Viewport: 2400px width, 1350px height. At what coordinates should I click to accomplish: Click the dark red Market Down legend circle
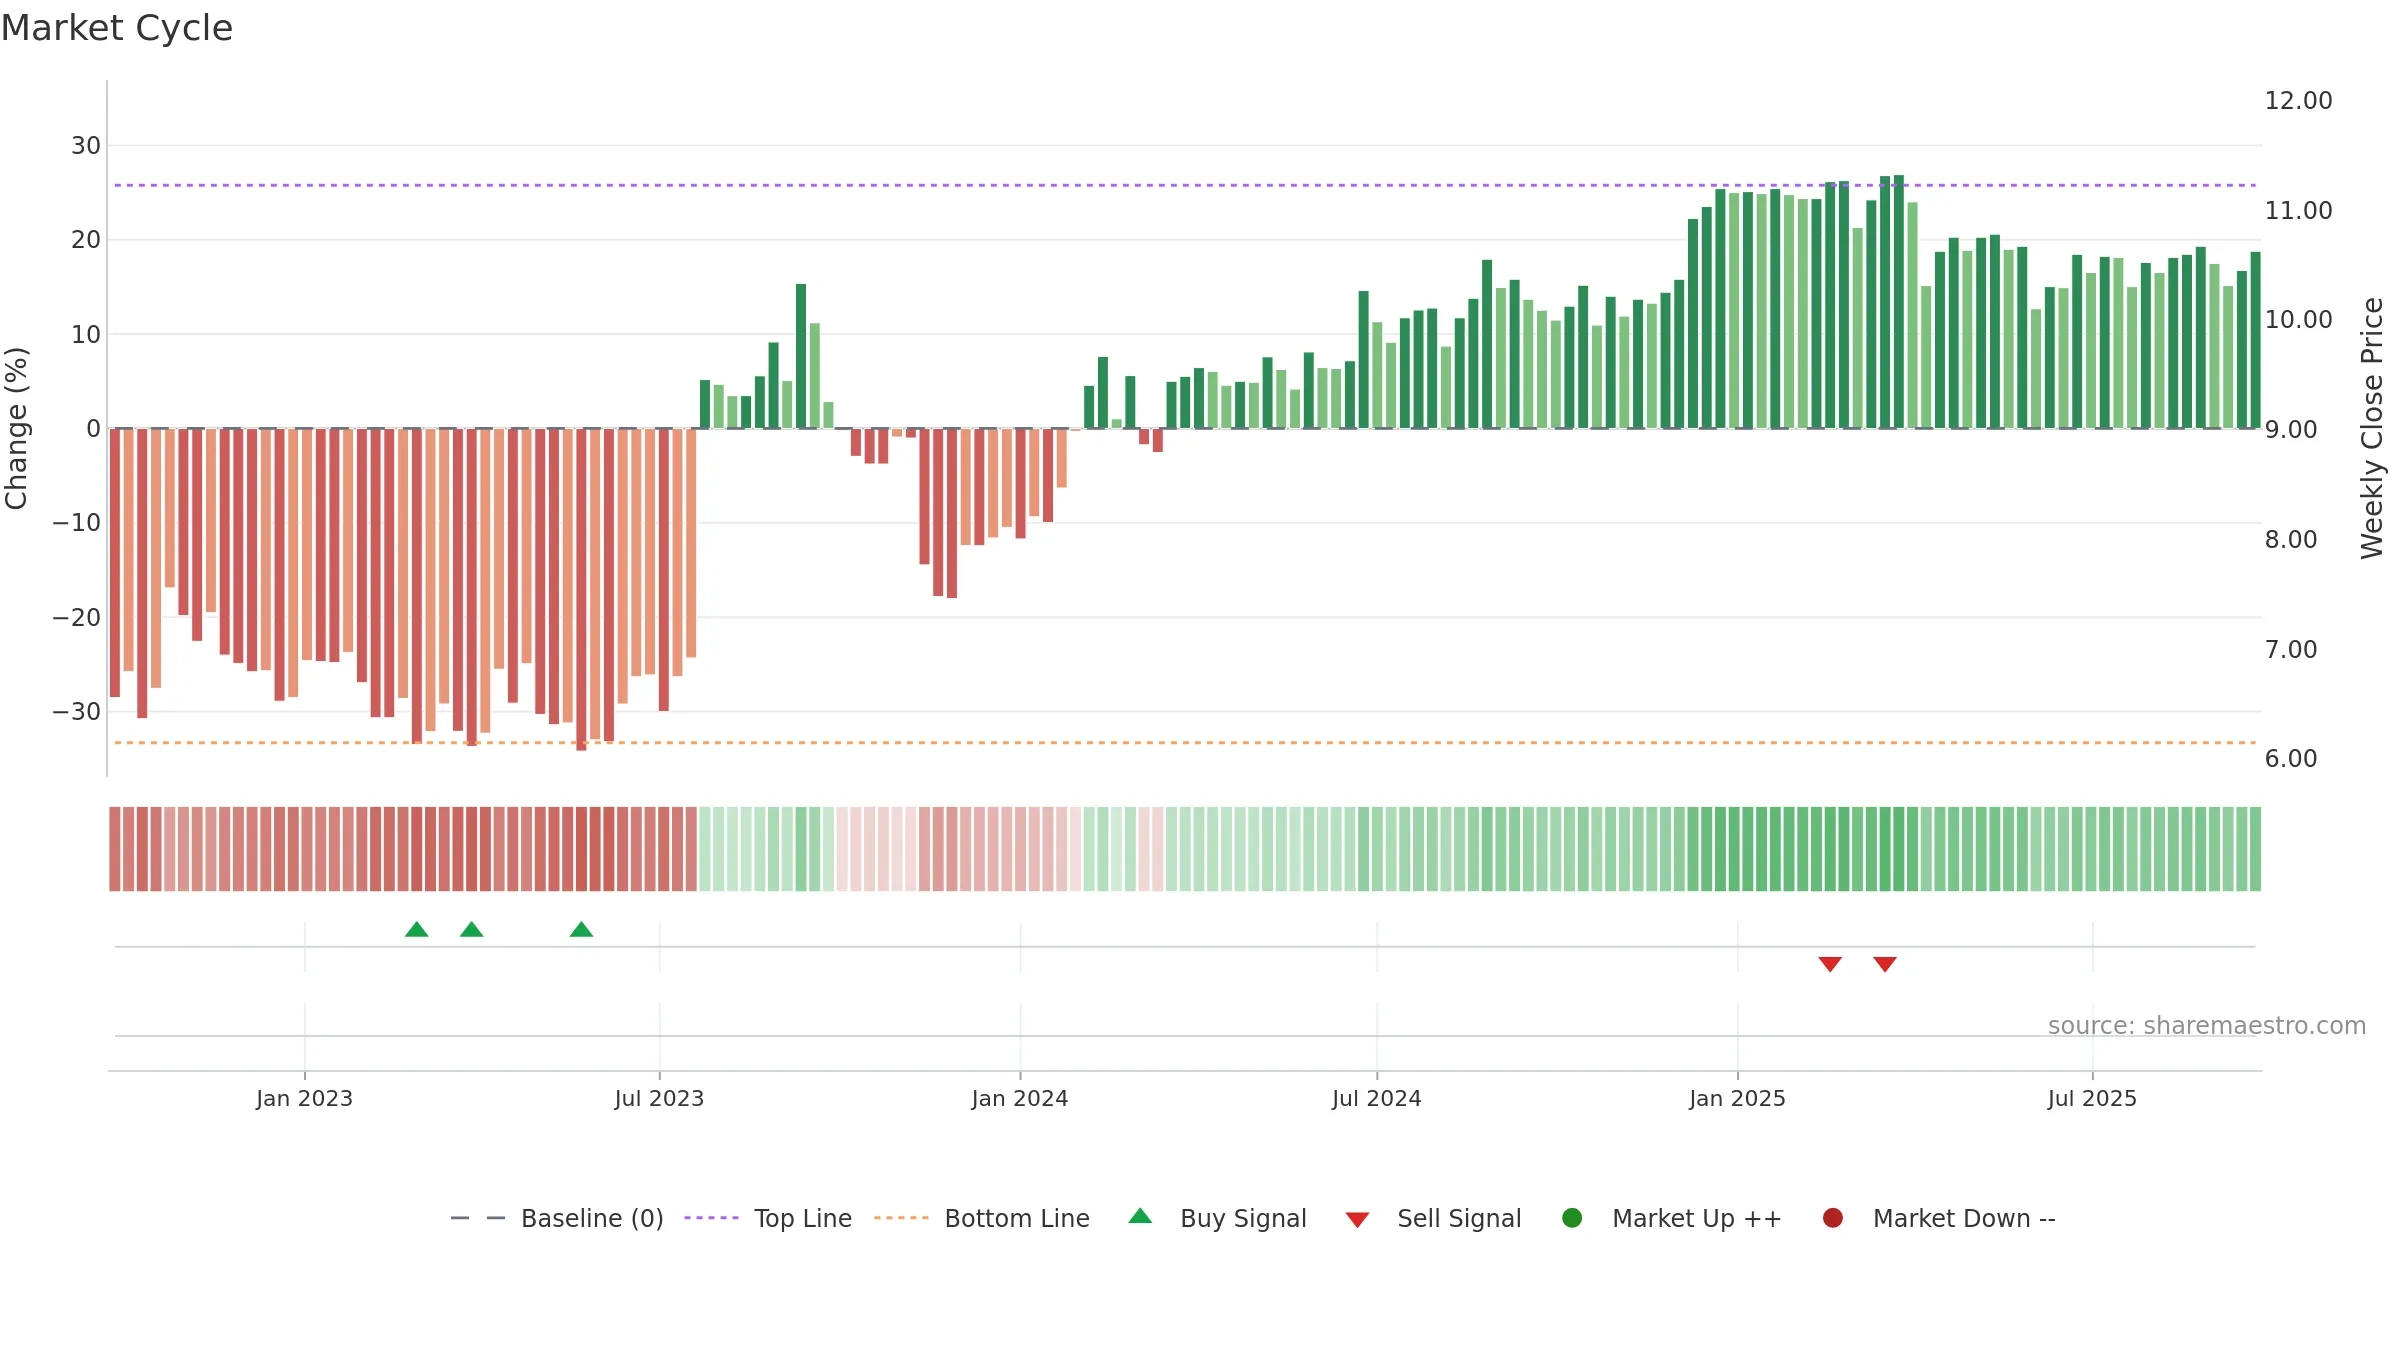coord(1833,1218)
